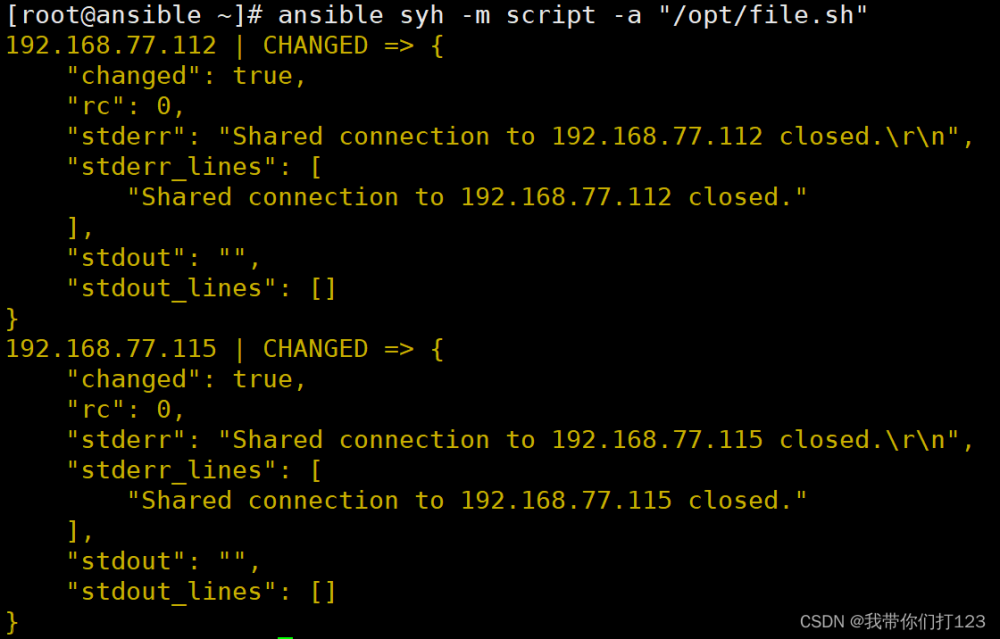
Task: Click first host's "stdout_lines": [] line
Action: pos(202,288)
